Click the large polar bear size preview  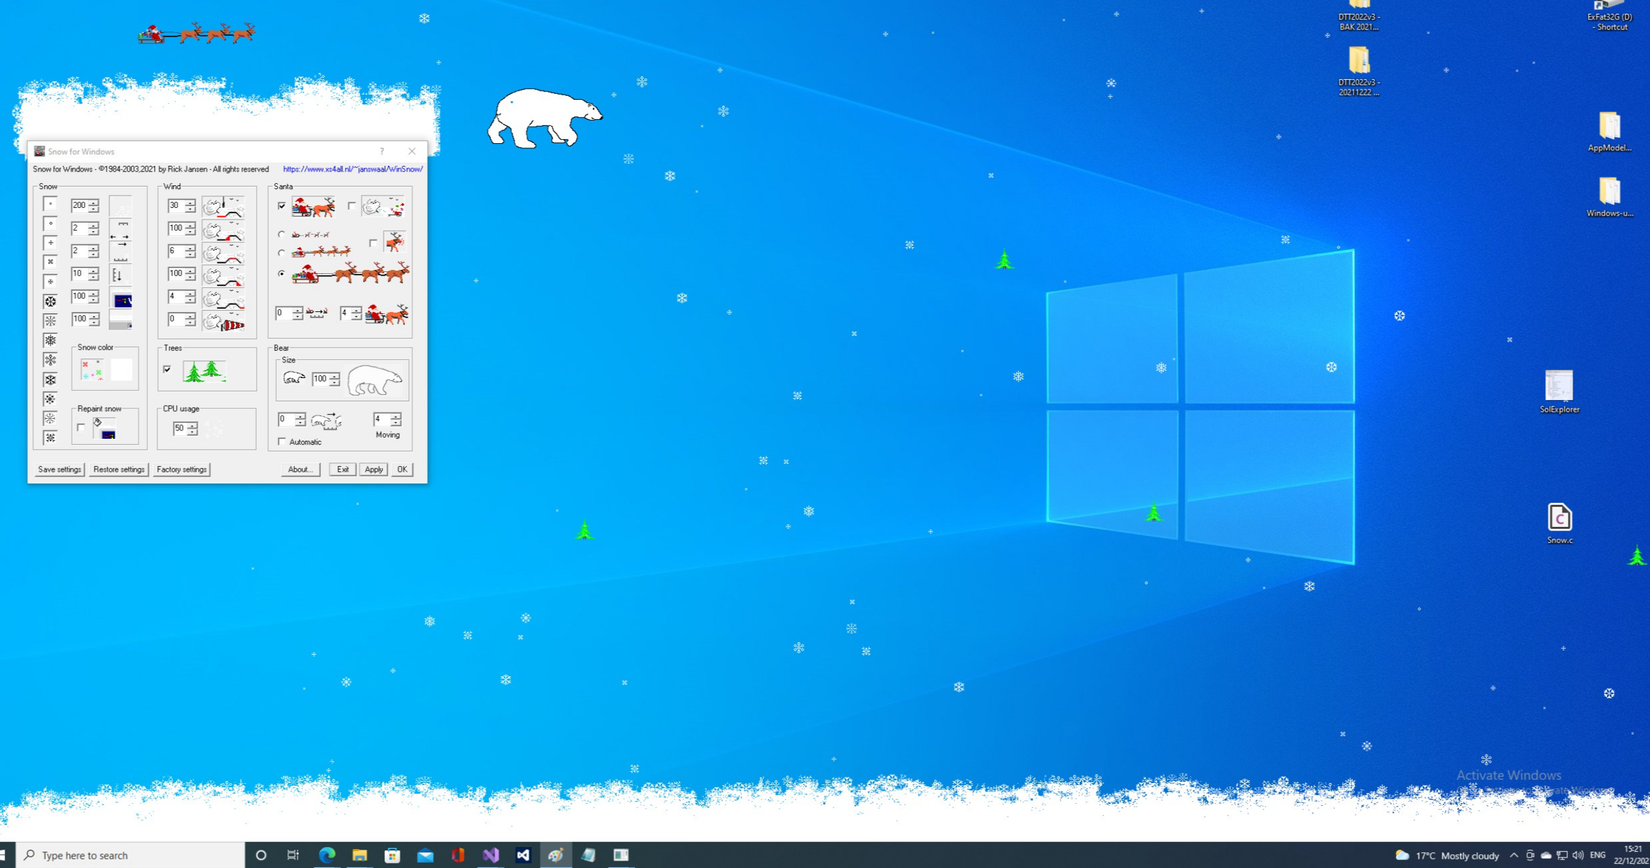pos(375,380)
